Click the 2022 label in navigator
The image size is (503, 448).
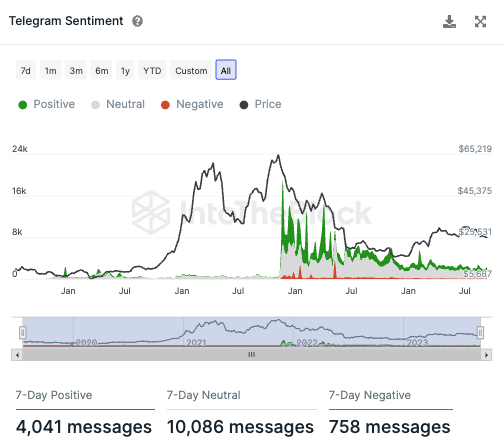click(x=307, y=343)
